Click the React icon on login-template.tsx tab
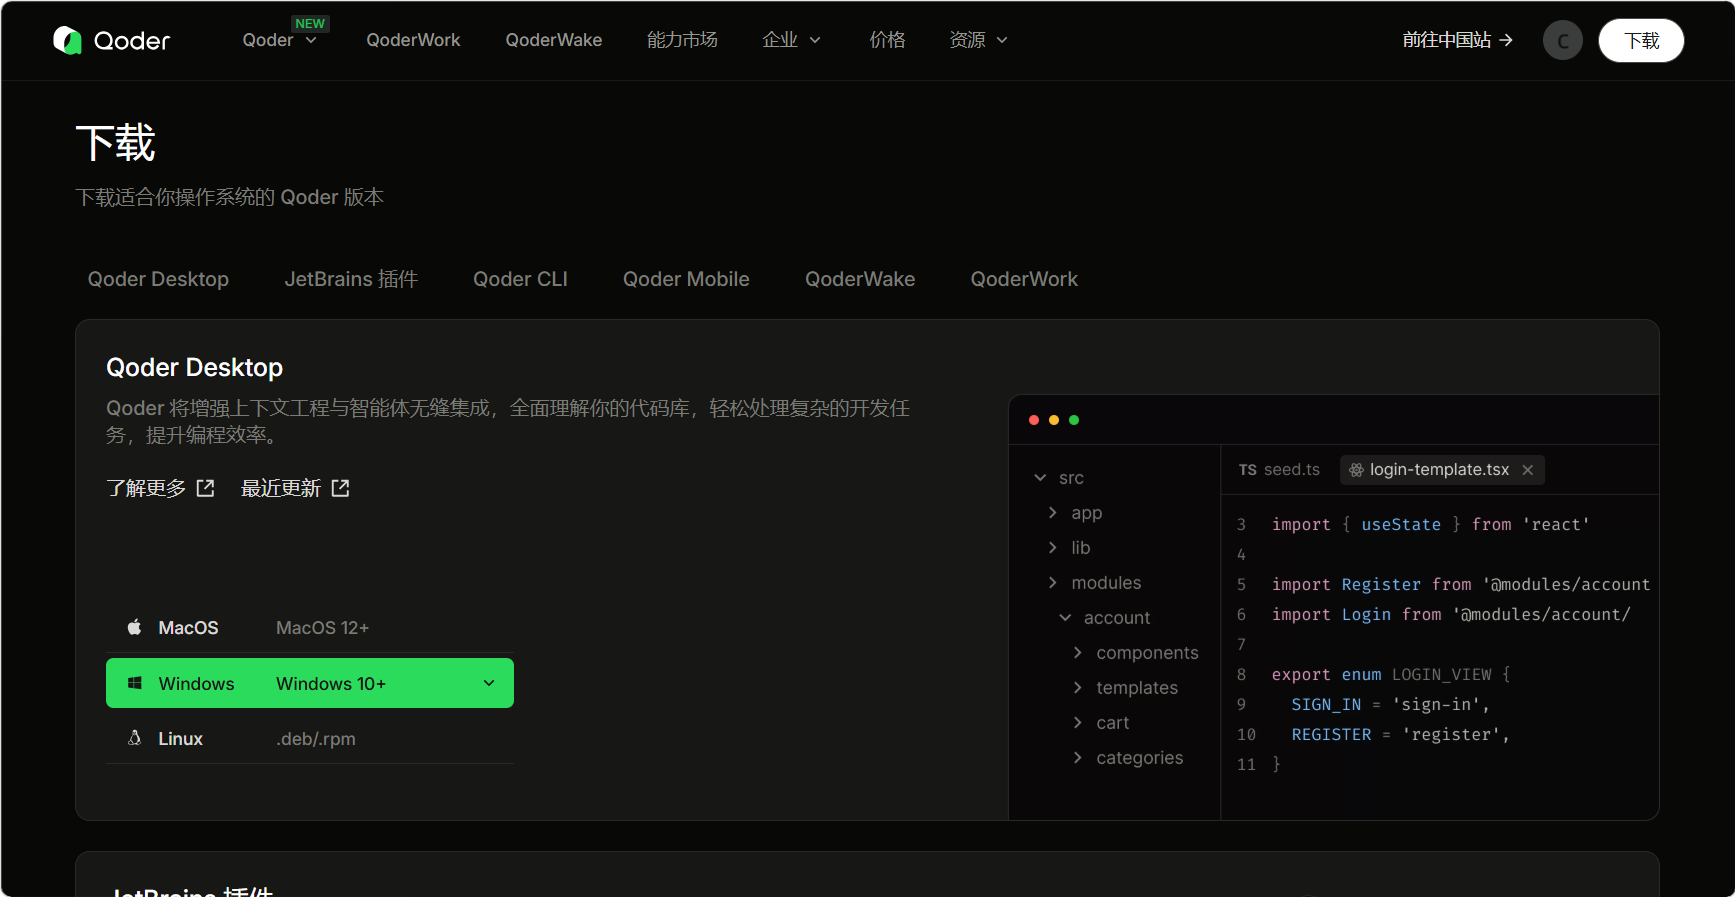 (1356, 470)
